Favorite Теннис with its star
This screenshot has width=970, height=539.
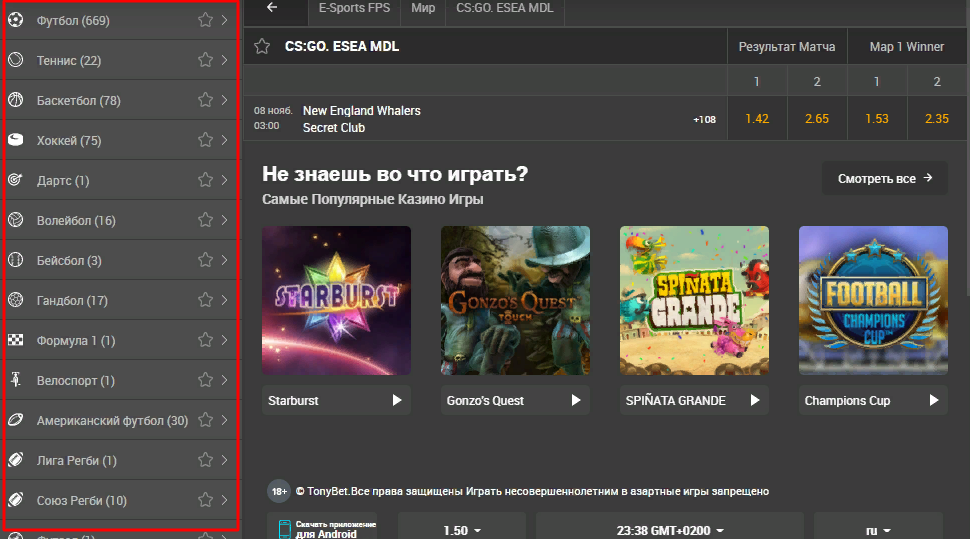205,60
